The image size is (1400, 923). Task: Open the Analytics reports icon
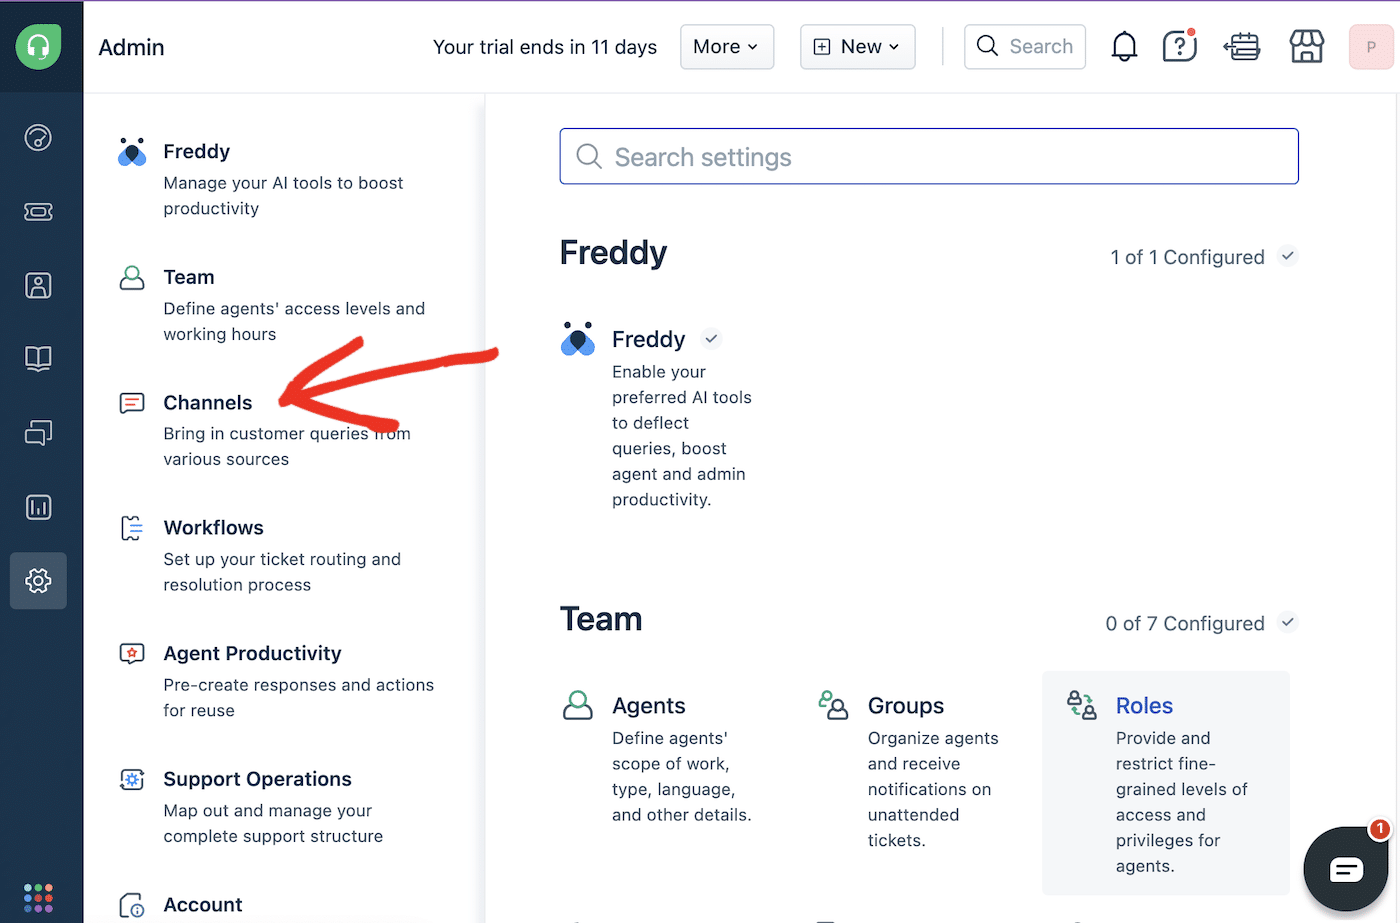click(38, 507)
